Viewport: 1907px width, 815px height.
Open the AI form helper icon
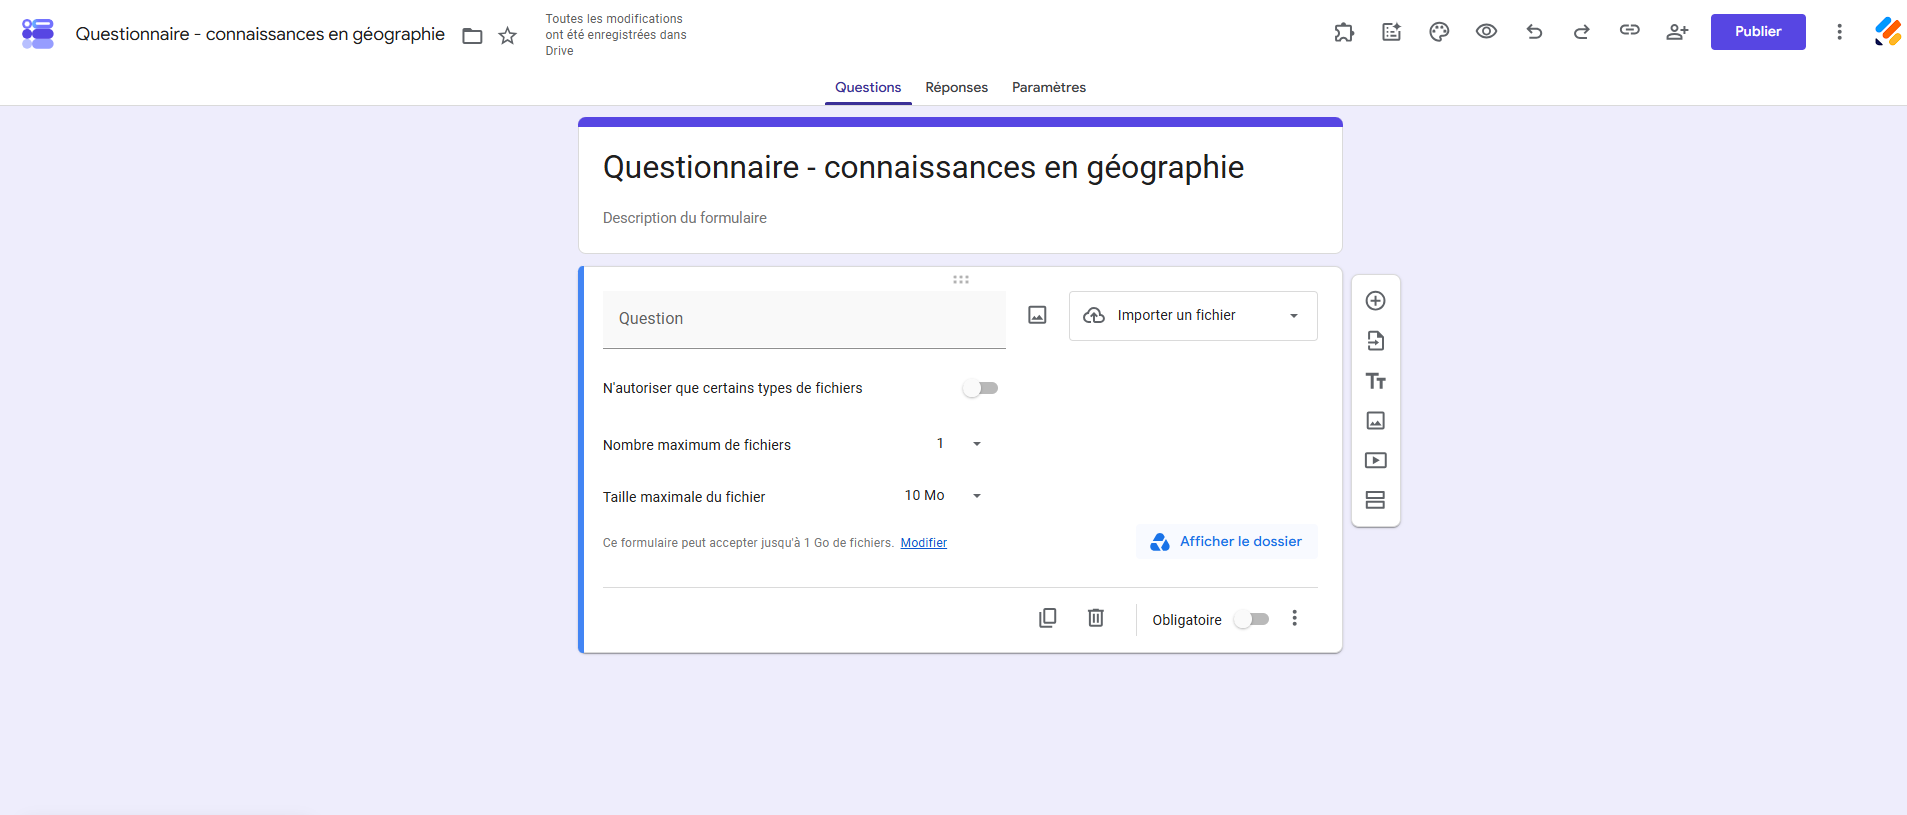coord(1392,32)
